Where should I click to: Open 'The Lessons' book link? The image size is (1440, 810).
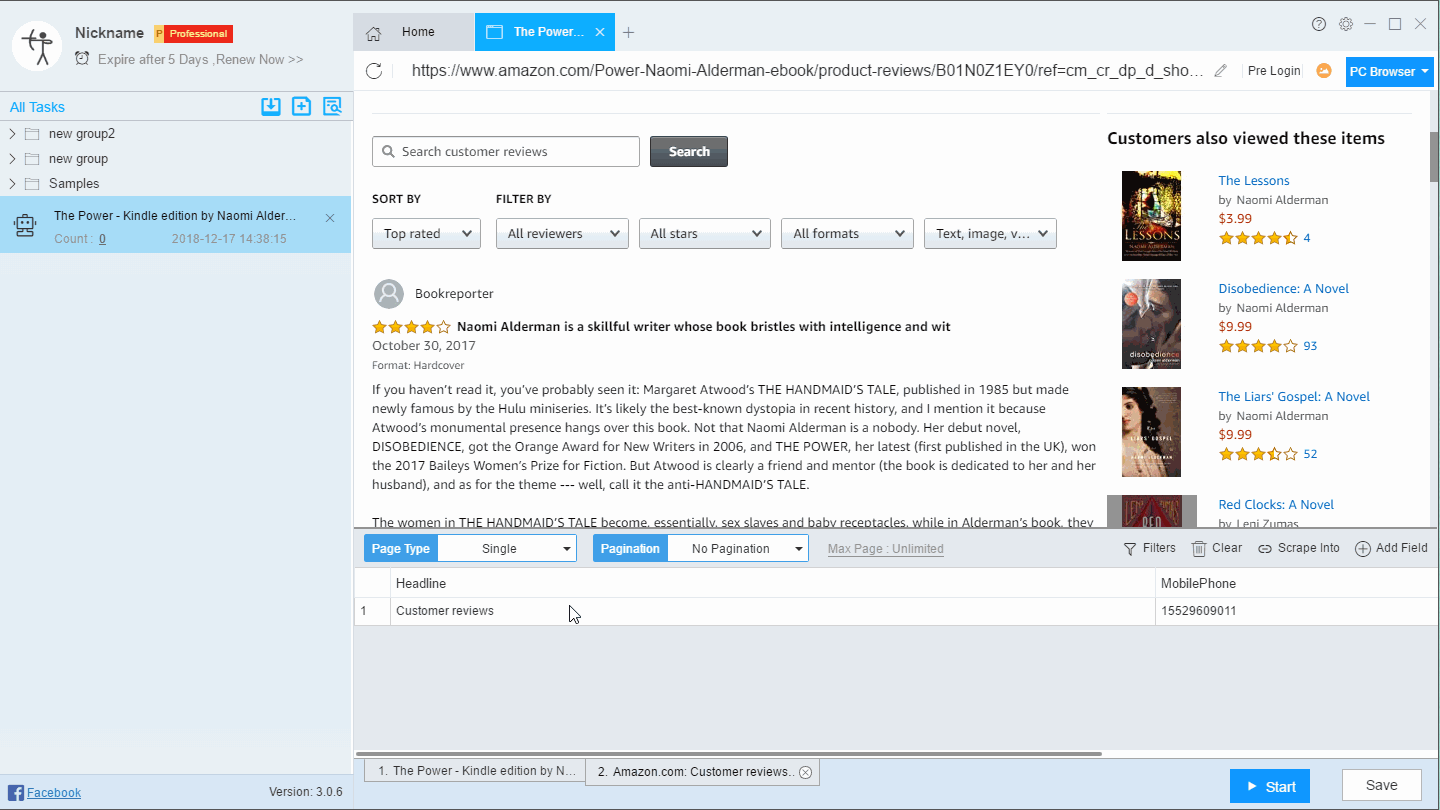(x=1253, y=181)
